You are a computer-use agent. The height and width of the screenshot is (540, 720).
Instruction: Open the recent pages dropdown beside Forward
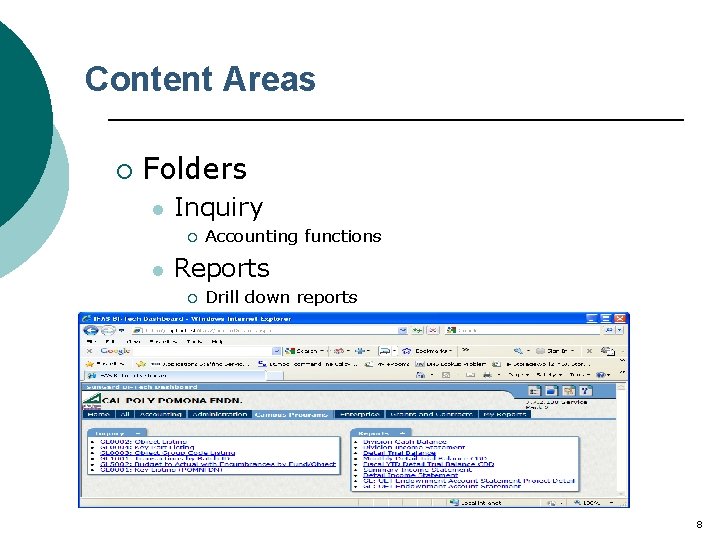122,331
